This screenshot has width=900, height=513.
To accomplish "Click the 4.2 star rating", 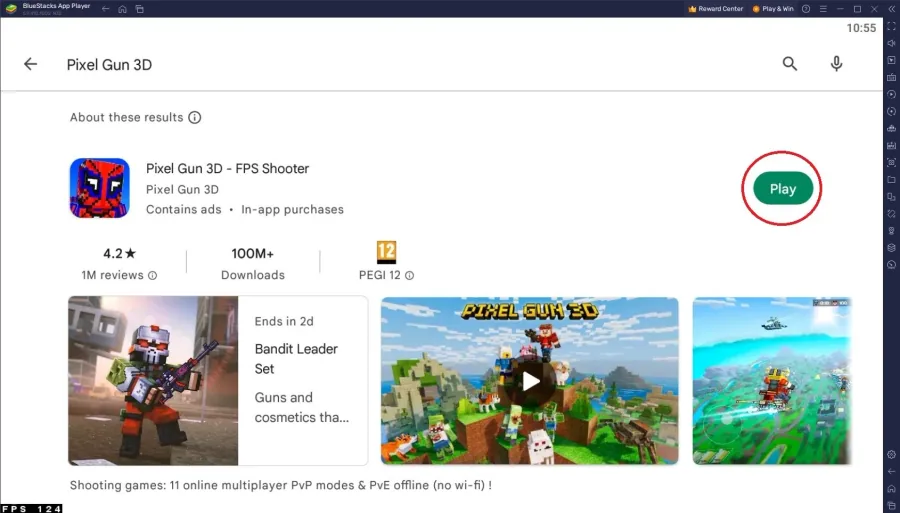I will pos(119,253).
